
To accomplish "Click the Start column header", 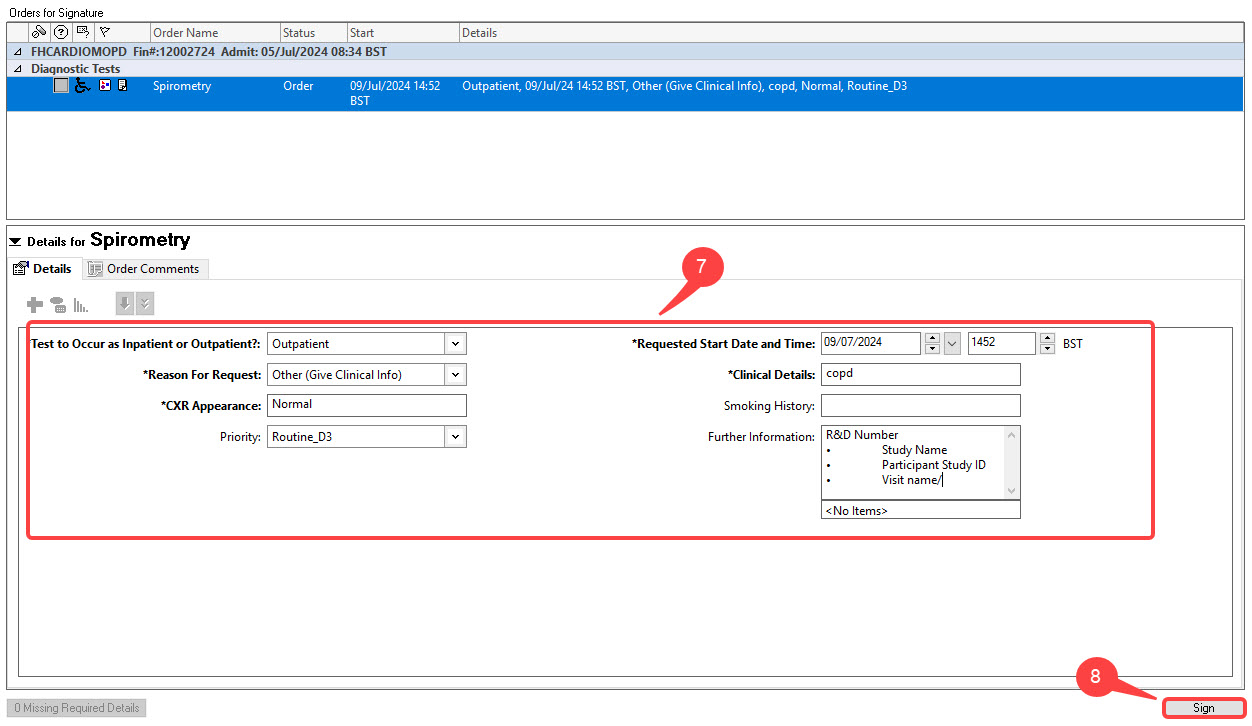I will coord(403,33).
